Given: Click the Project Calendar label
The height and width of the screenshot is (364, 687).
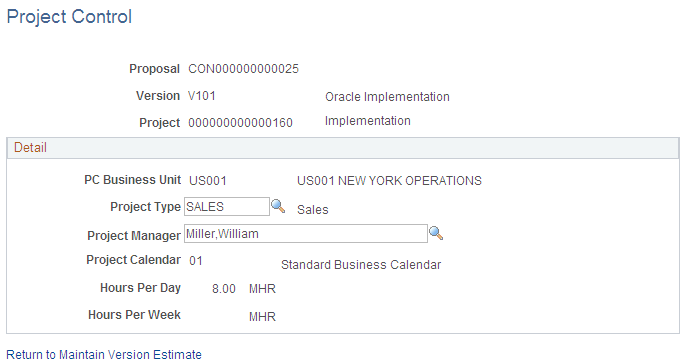Looking at the screenshot, I should coord(134,260).
